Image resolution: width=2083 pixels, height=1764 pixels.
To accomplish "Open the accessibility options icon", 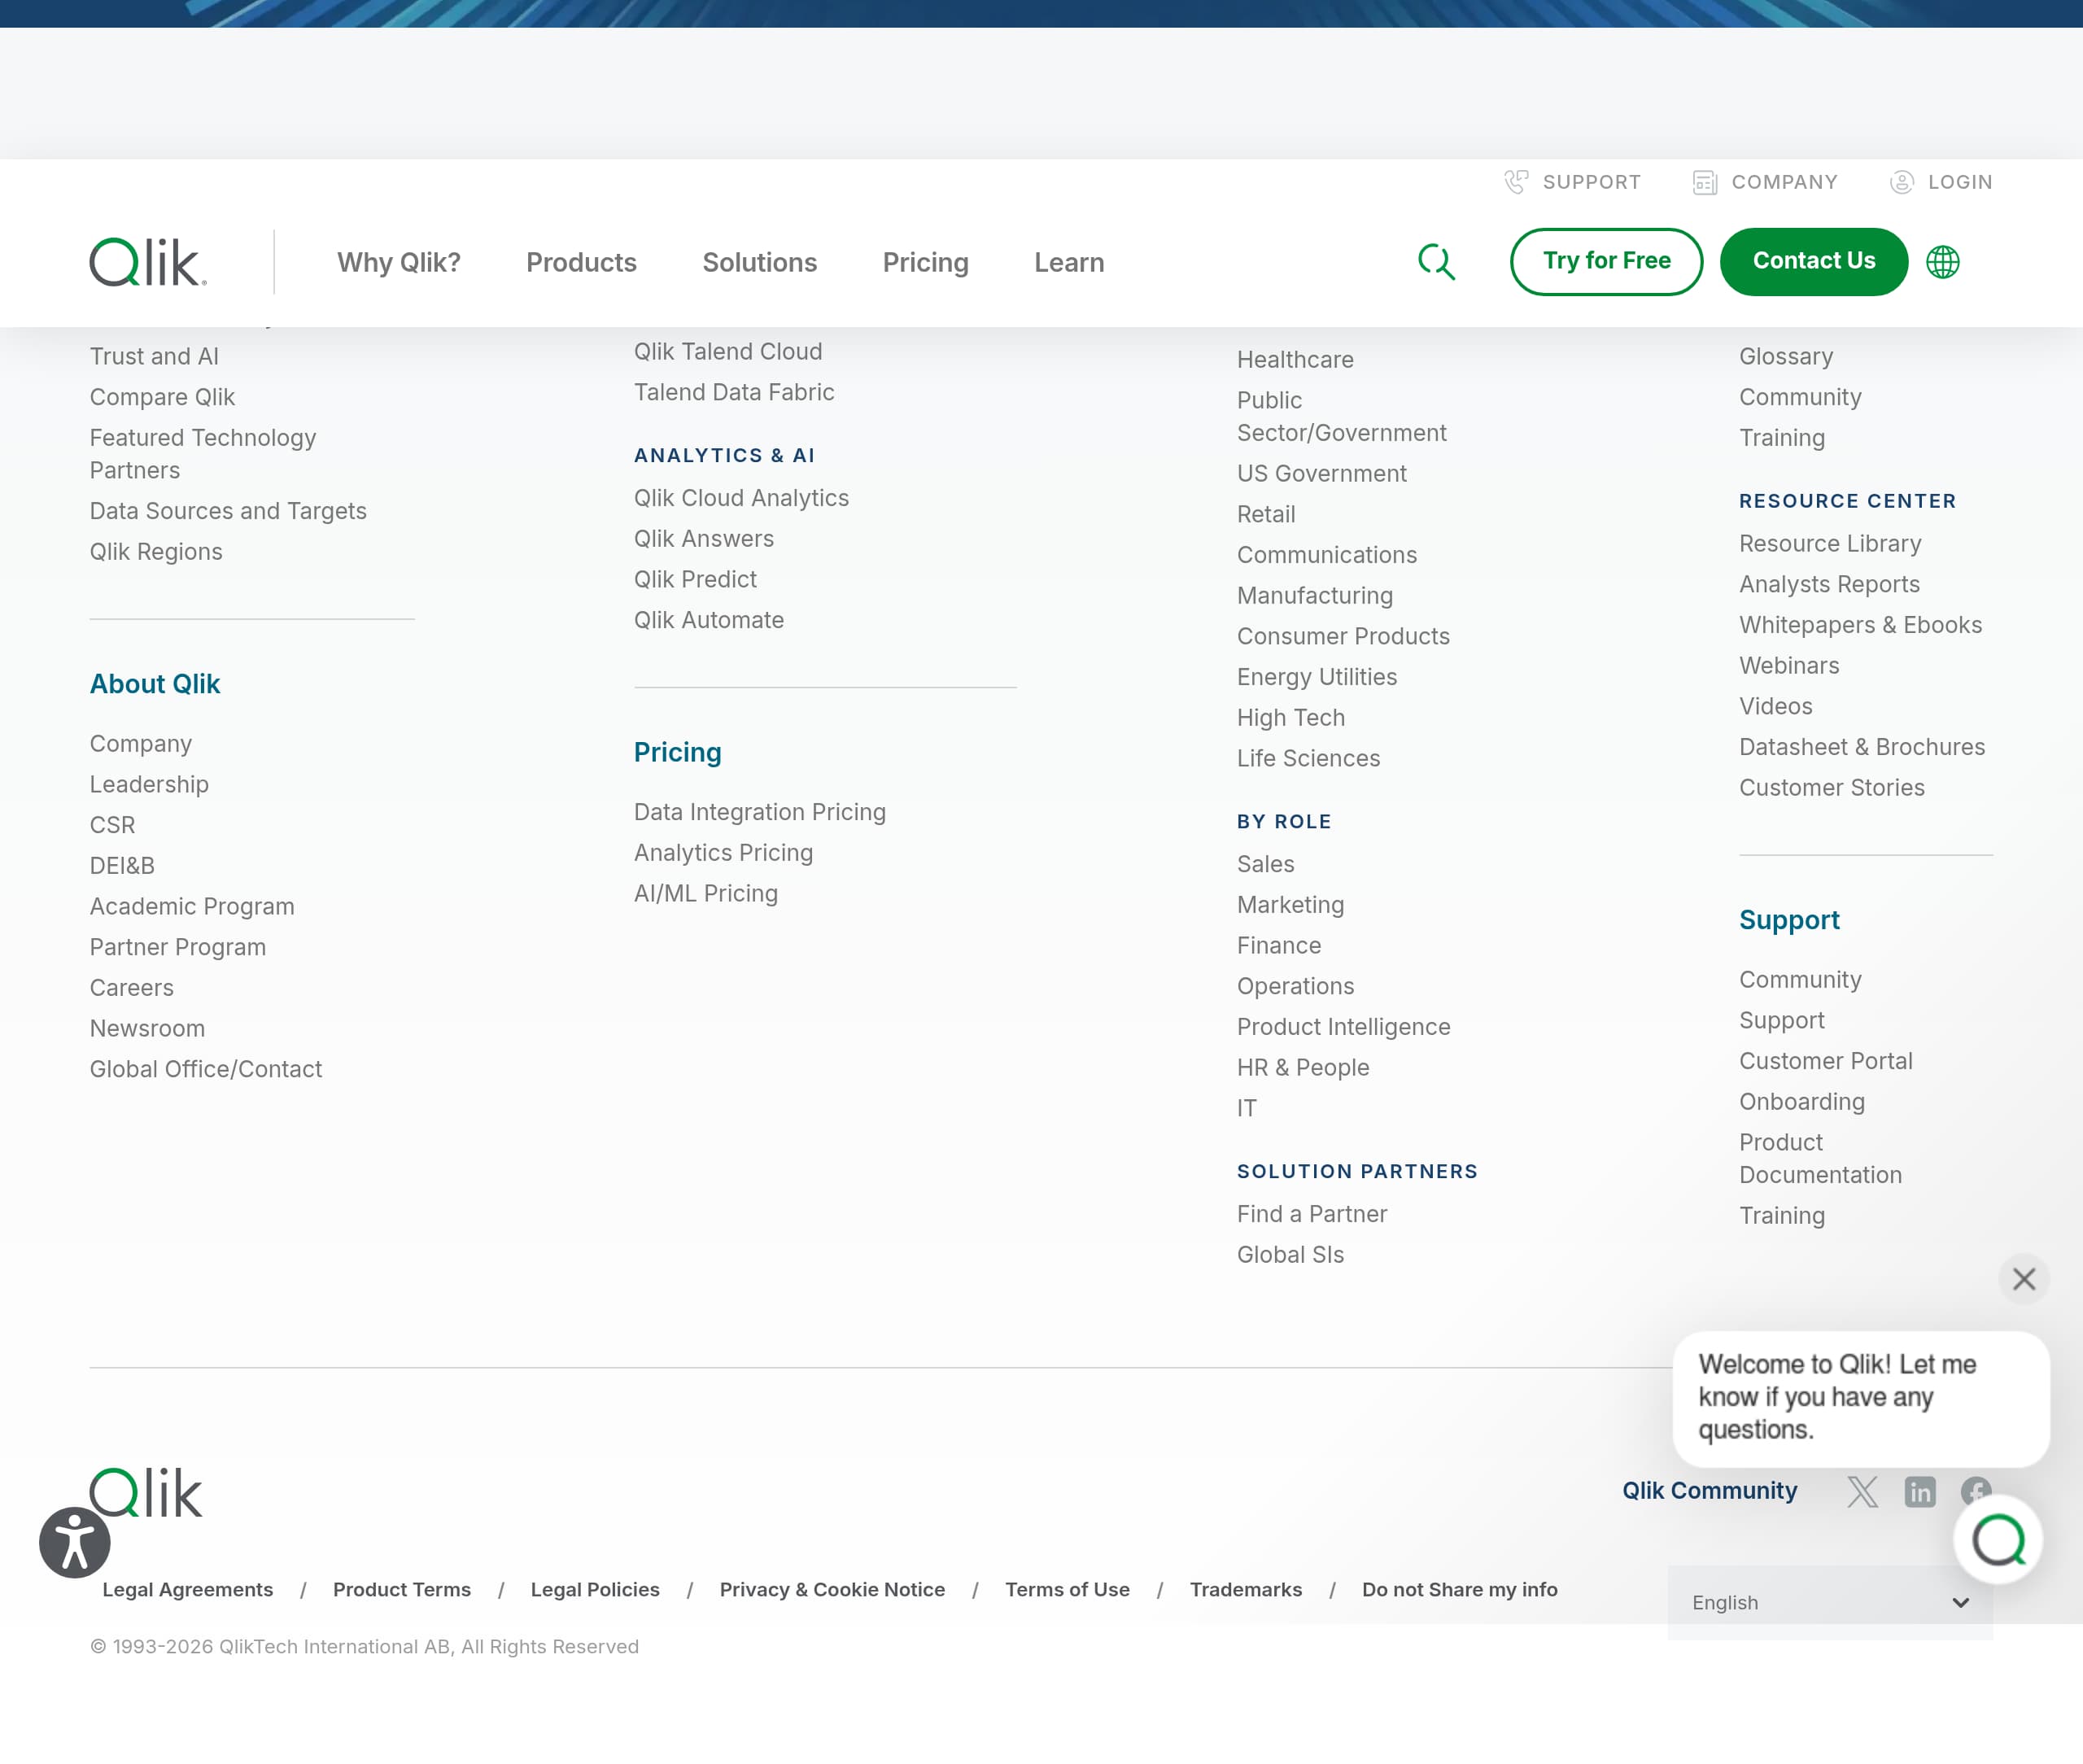I will tap(75, 1541).
